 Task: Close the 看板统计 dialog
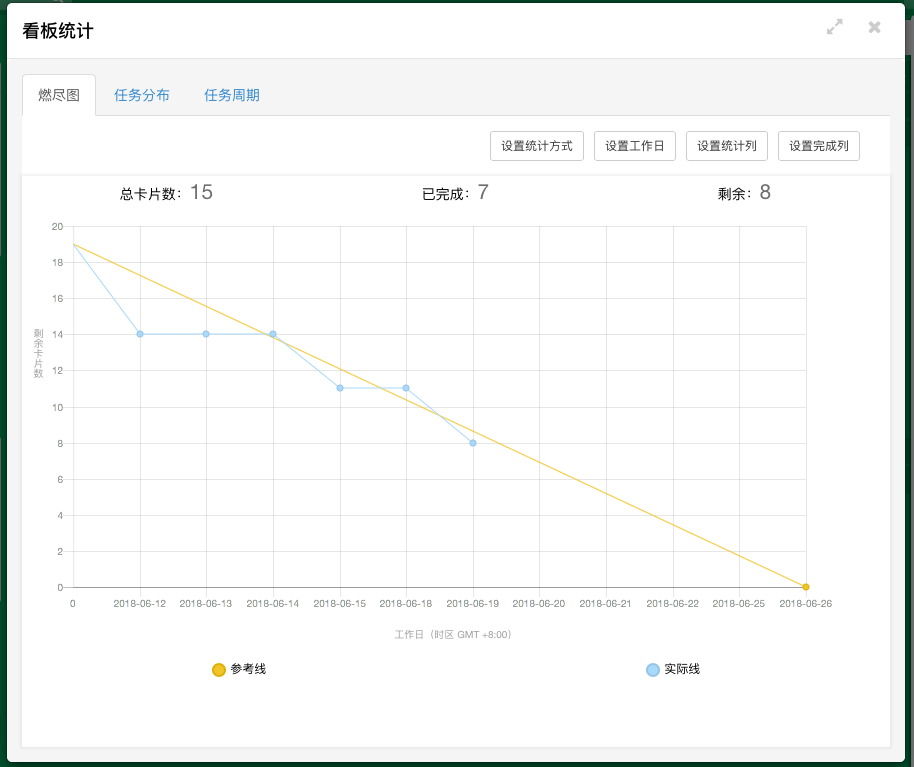coord(874,27)
